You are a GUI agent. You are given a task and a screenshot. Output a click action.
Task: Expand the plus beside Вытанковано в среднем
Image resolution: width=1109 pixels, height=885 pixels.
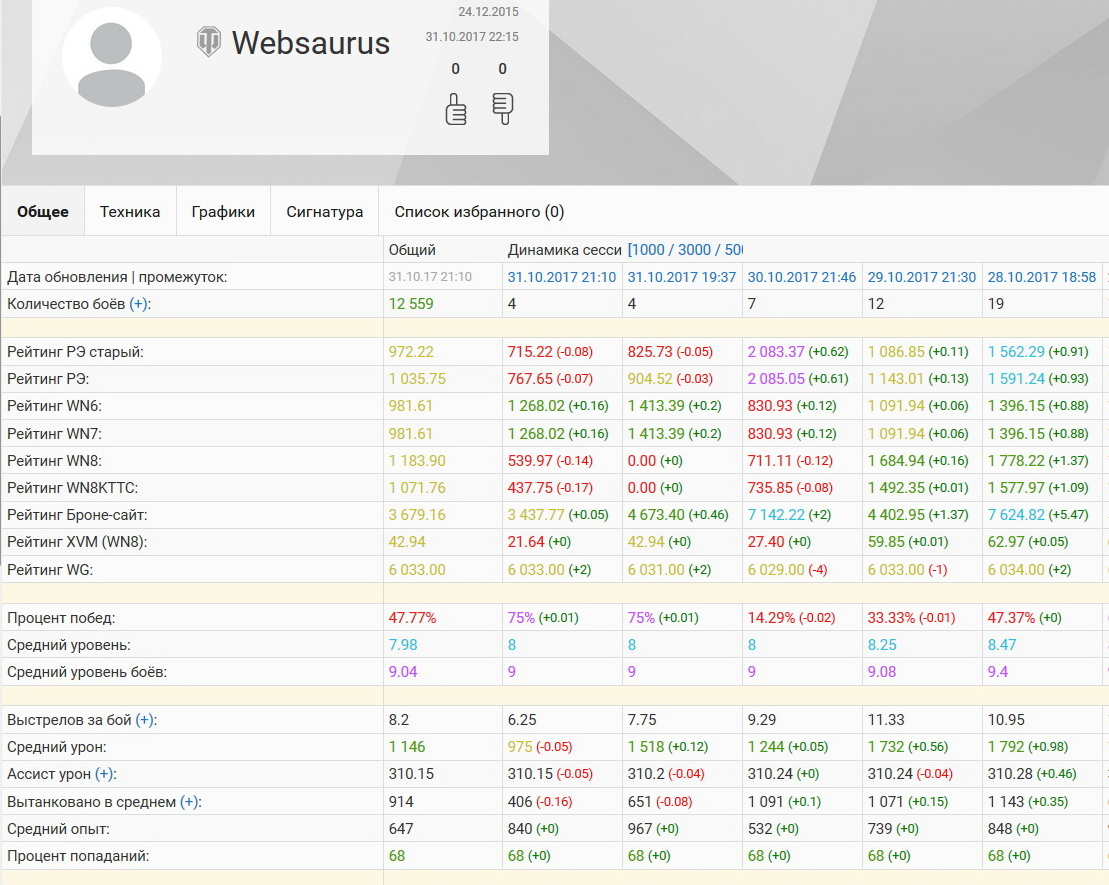[x=189, y=801]
